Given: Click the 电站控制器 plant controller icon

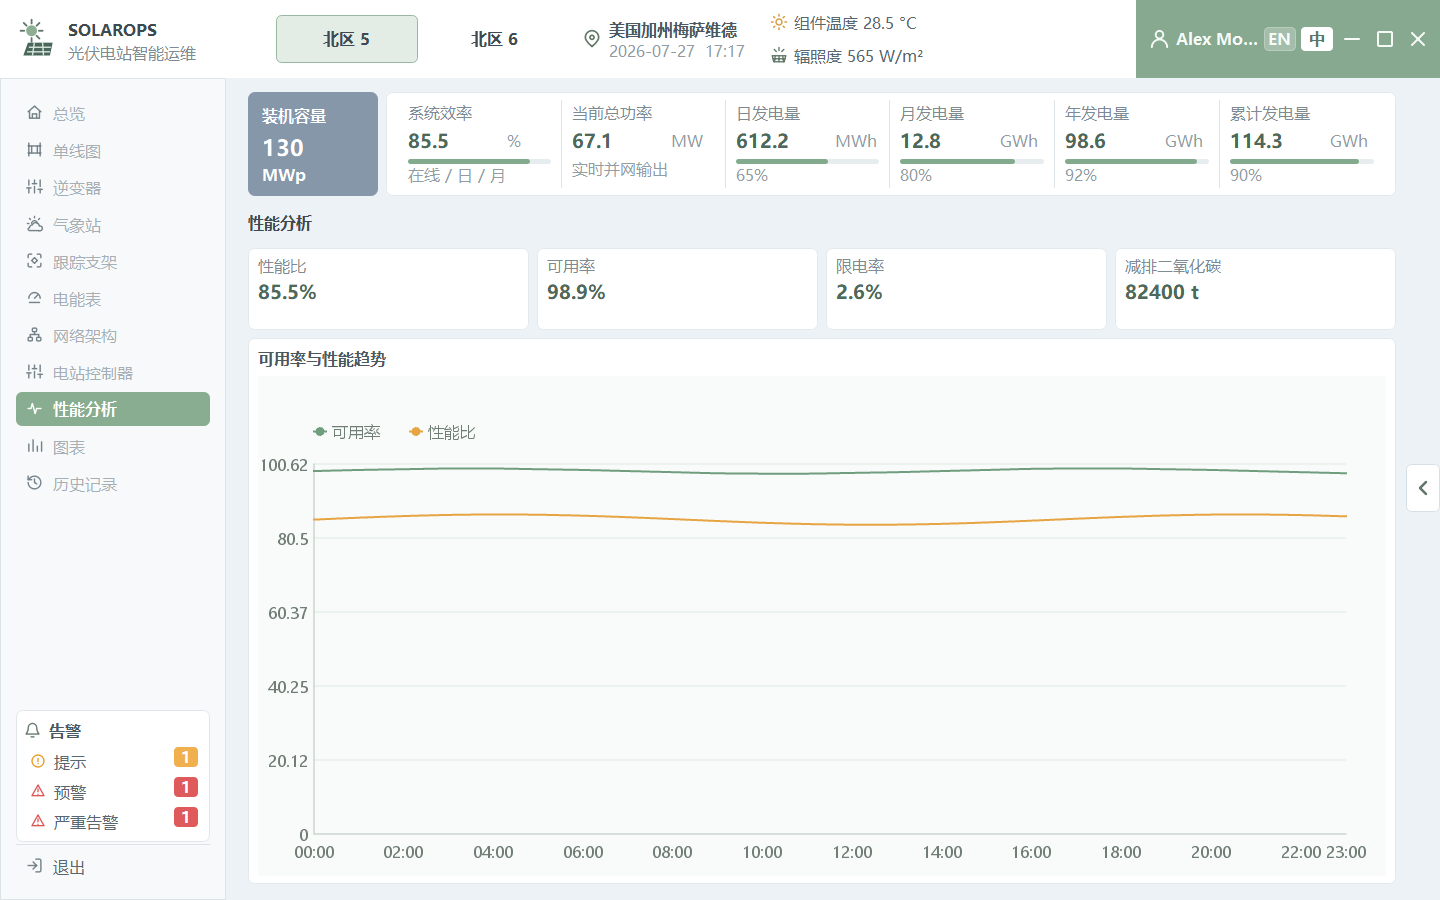Looking at the screenshot, I should coord(34,372).
